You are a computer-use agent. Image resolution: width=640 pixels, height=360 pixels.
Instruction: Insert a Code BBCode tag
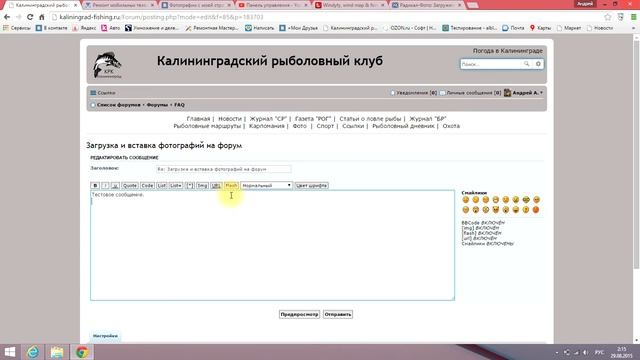point(147,185)
